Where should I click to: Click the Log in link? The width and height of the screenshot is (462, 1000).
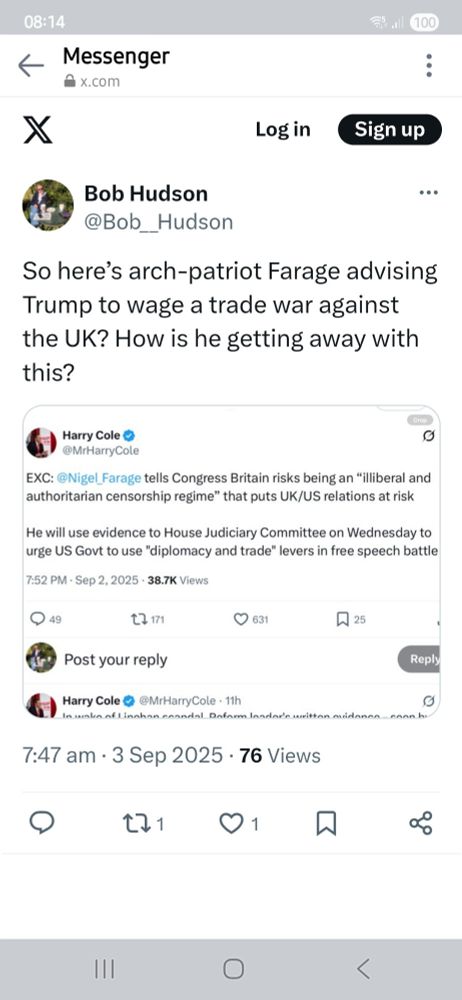click(283, 129)
